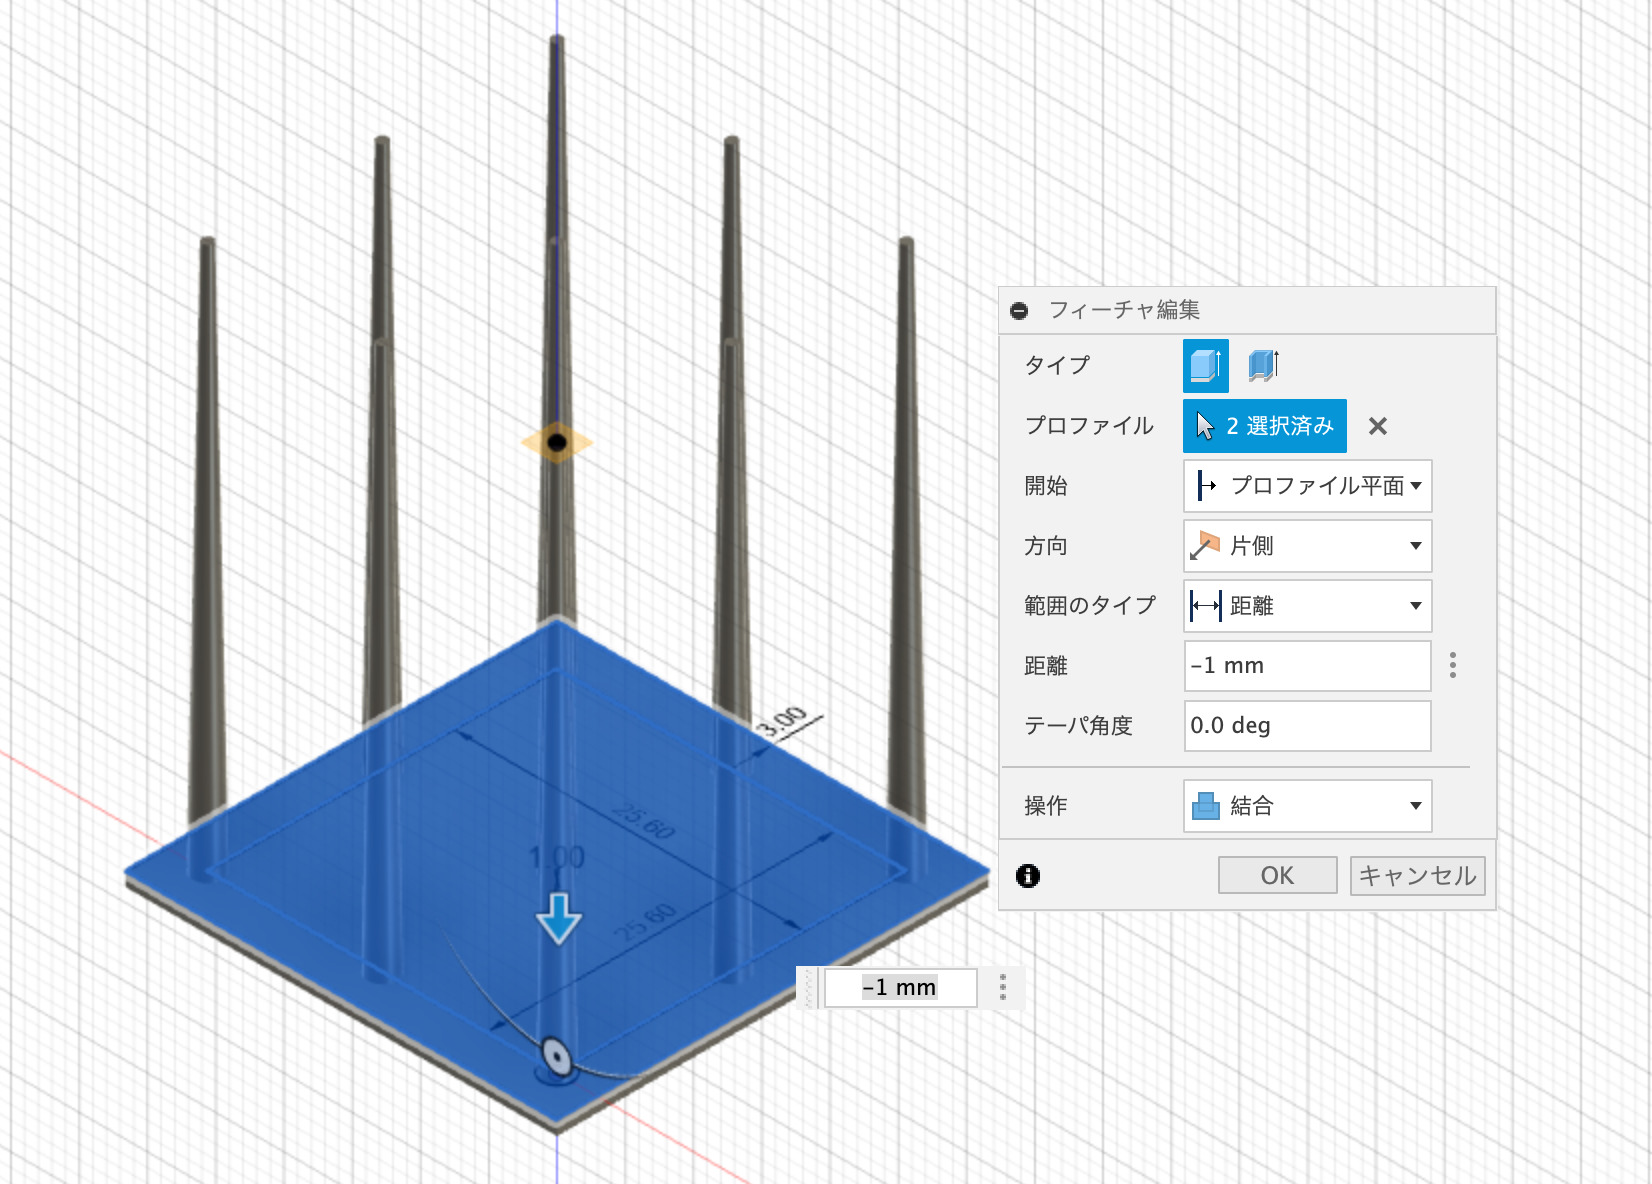Click the taper angle rotation manipulator
Image resolution: width=1652 pixels, height=1184 pixels.
coord(556,1056)
